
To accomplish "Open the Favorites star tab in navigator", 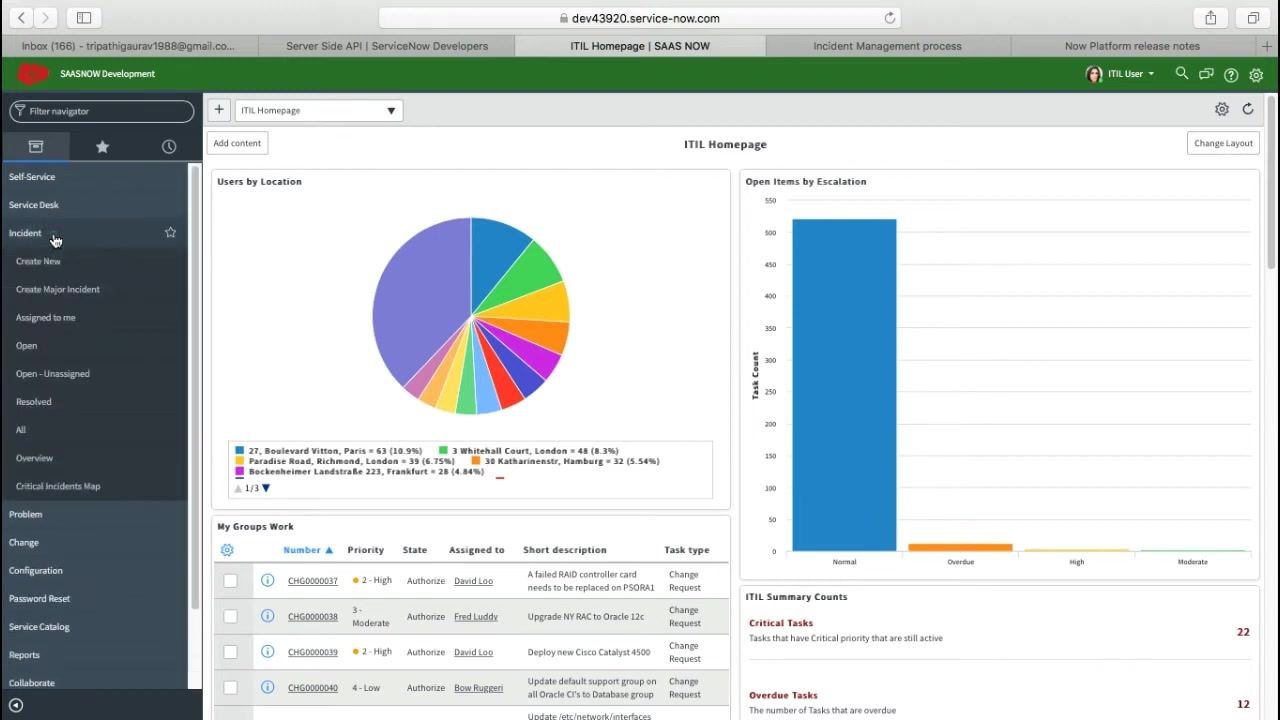I will (x=102, y=147).
